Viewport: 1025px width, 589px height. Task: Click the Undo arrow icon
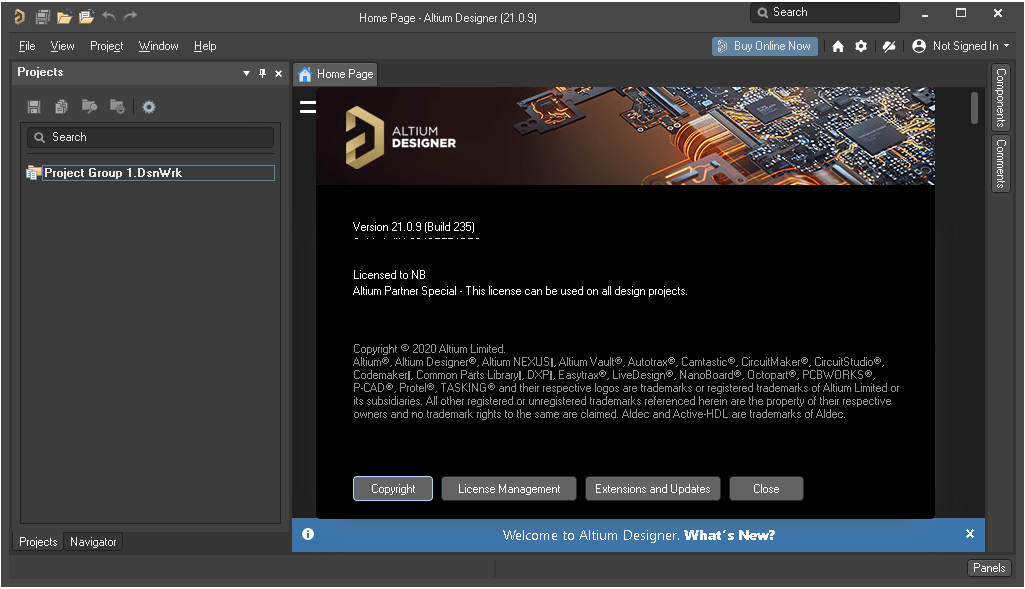click(109, 16)
